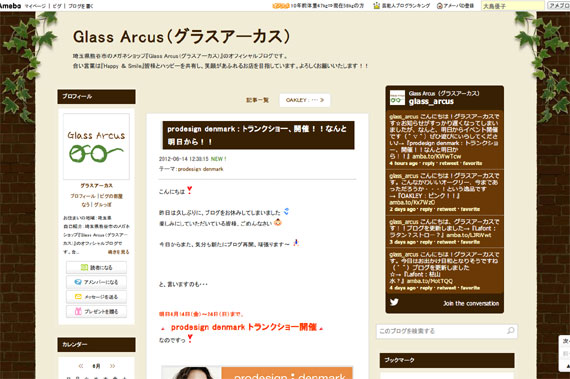Open the prodesign denmark trunk show post title
570x379 pixels.
click(258, 135)
